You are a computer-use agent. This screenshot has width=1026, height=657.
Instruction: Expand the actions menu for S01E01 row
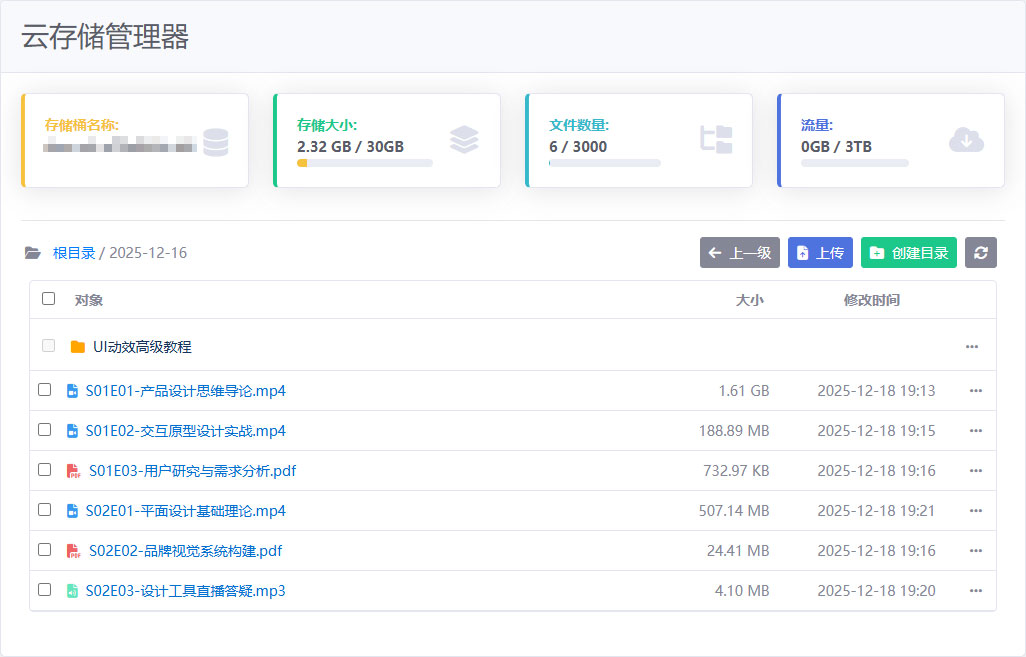975,391
